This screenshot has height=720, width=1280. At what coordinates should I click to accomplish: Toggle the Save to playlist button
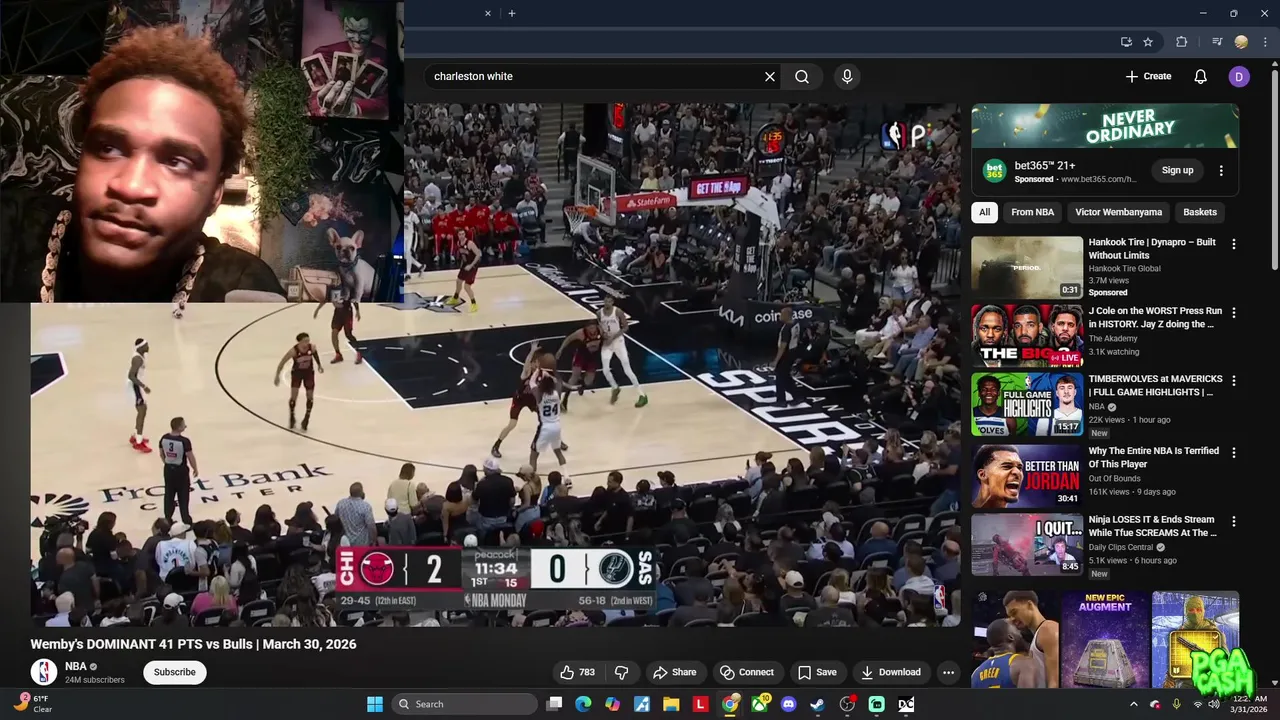pos(816,672)
